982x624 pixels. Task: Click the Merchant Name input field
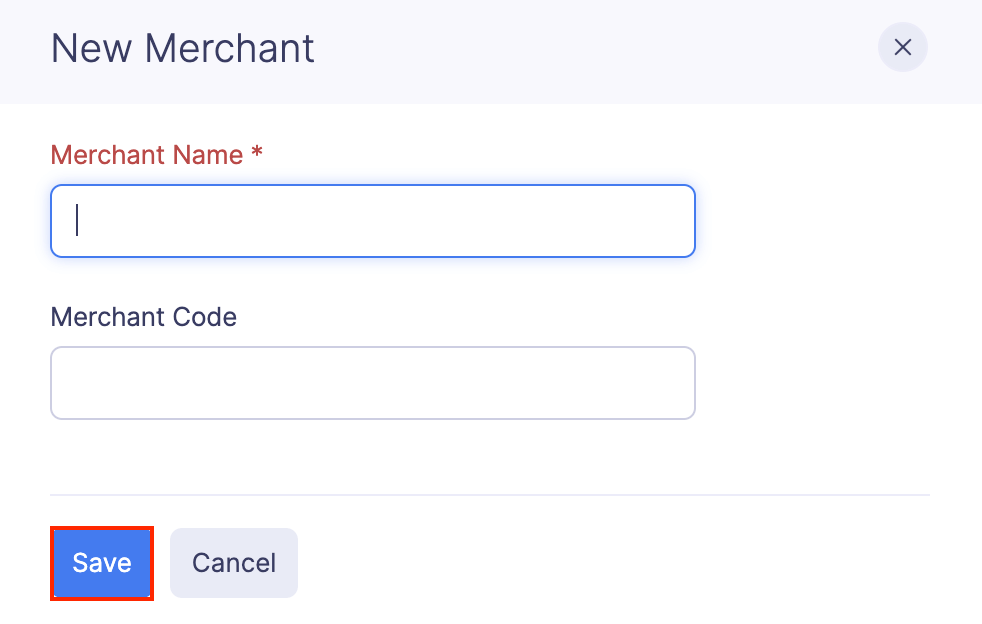click(372, 221)
